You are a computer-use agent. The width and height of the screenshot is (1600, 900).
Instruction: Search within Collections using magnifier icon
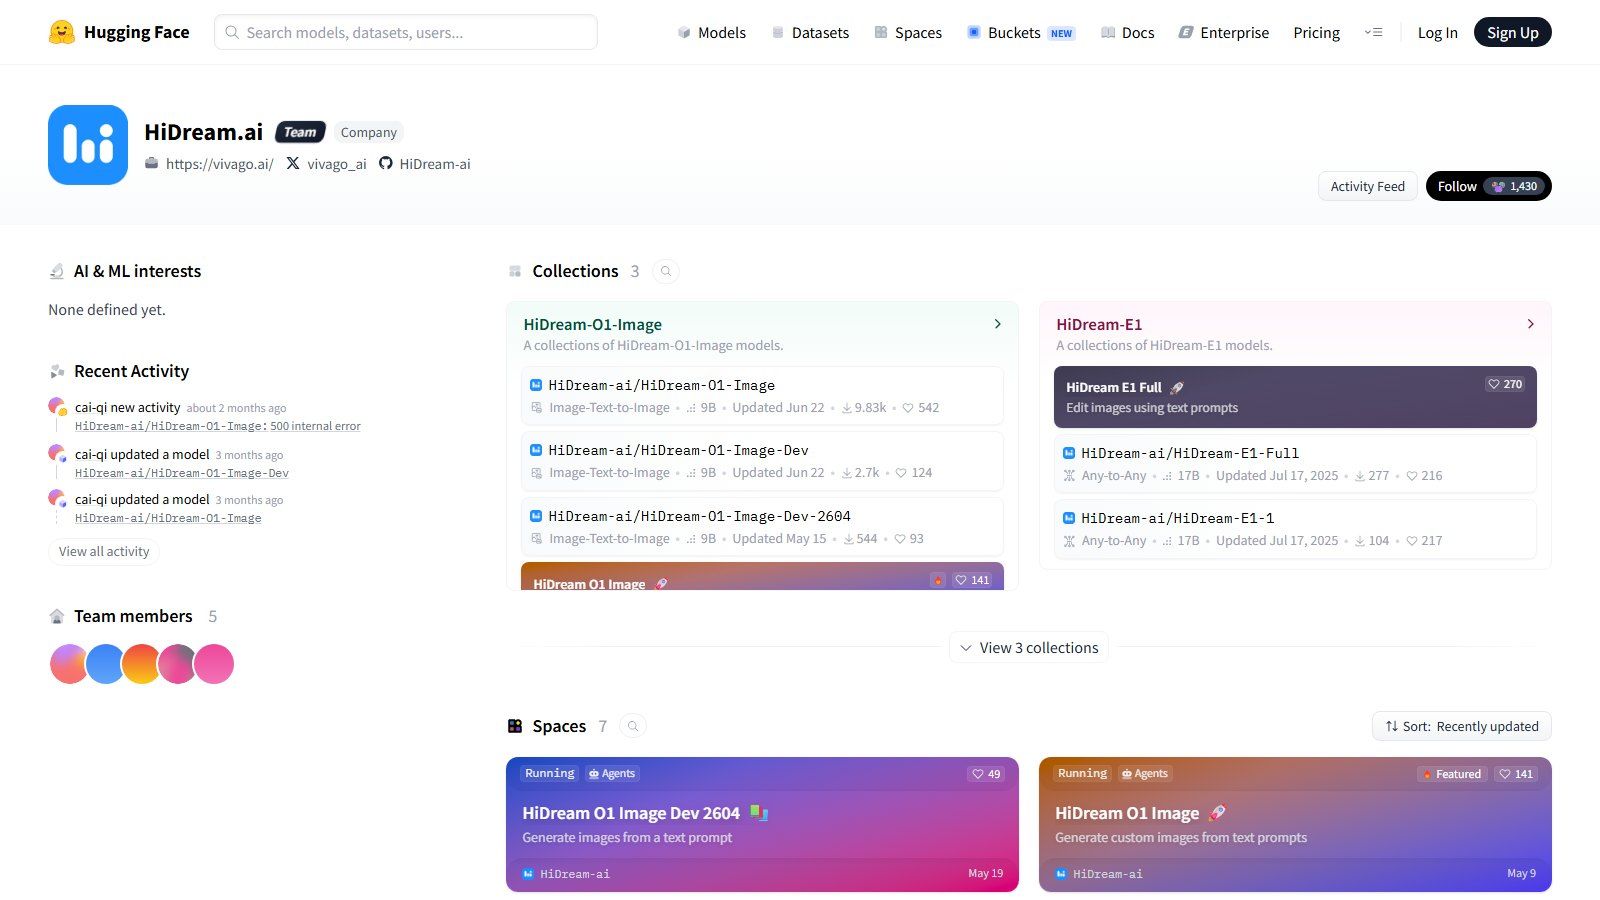pyautogui.click(x=666, y=271)
